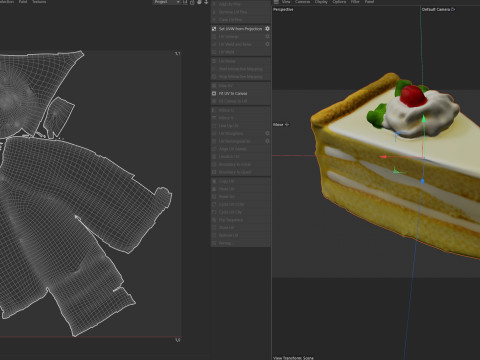Open UV Rectangularize options gear
This screenshot has height=360, width=480.
267,141
